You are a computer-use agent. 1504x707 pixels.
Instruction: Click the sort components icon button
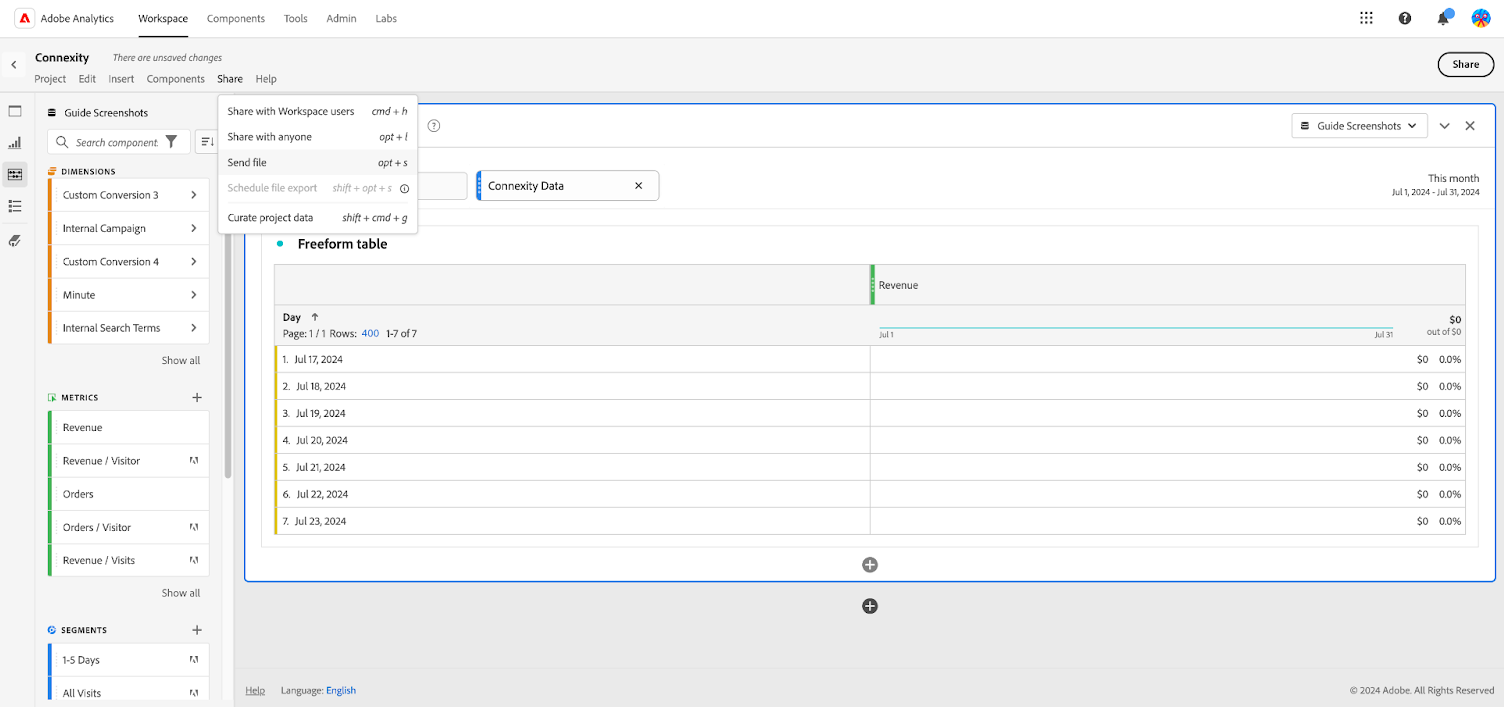click(x=206, y=142)
